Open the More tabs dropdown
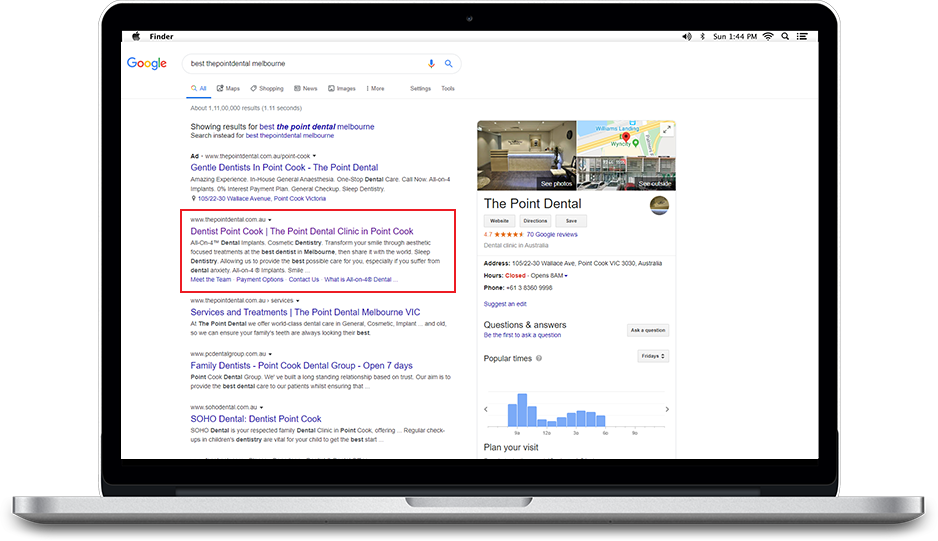 pyautogui.click(x=375, y=89)
